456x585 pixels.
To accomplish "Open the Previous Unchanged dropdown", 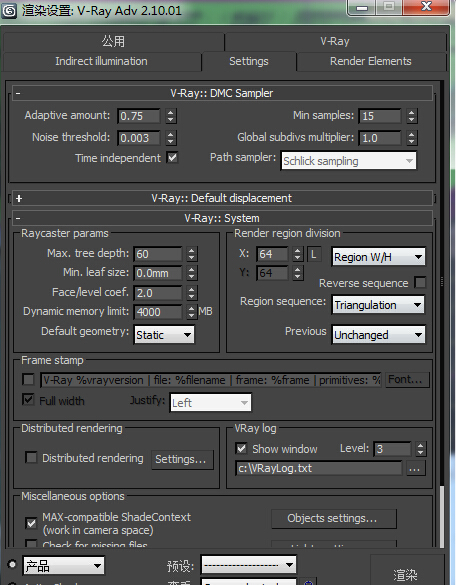I will coord(378,335).
